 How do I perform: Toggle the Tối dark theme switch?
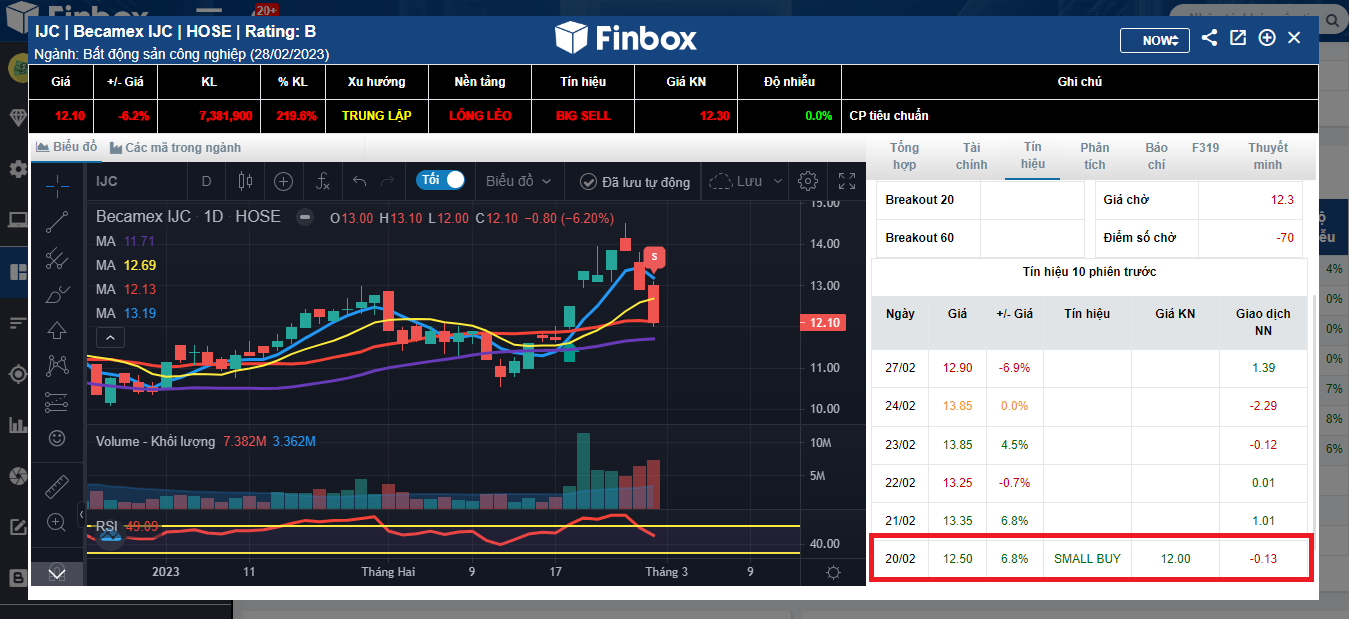[x=441, y=180]
